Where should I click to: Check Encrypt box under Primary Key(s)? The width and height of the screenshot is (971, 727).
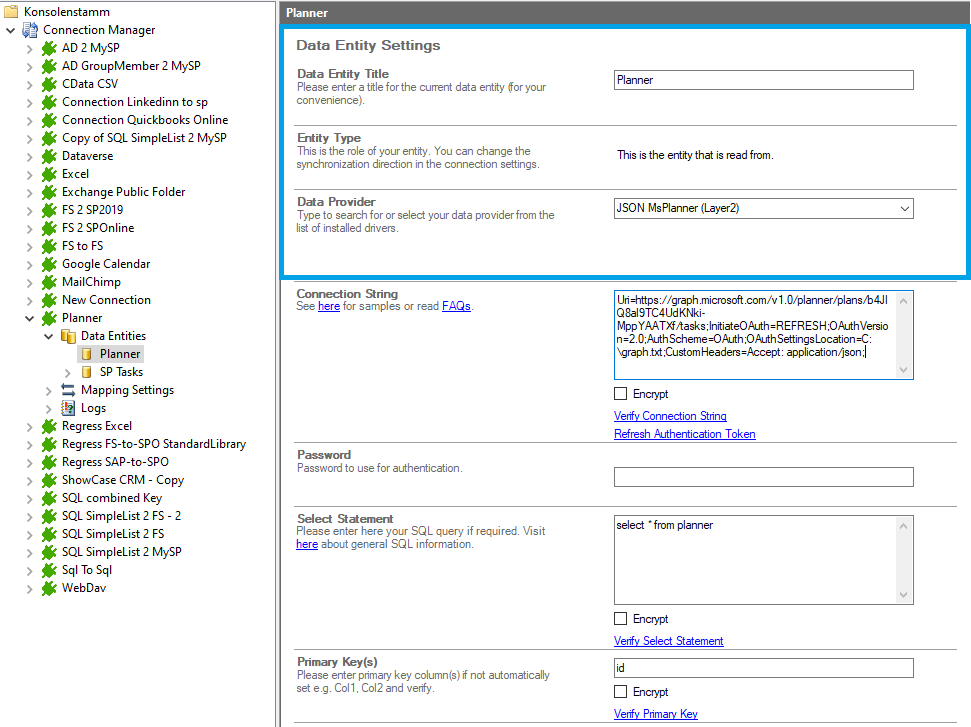click(621, 692)
